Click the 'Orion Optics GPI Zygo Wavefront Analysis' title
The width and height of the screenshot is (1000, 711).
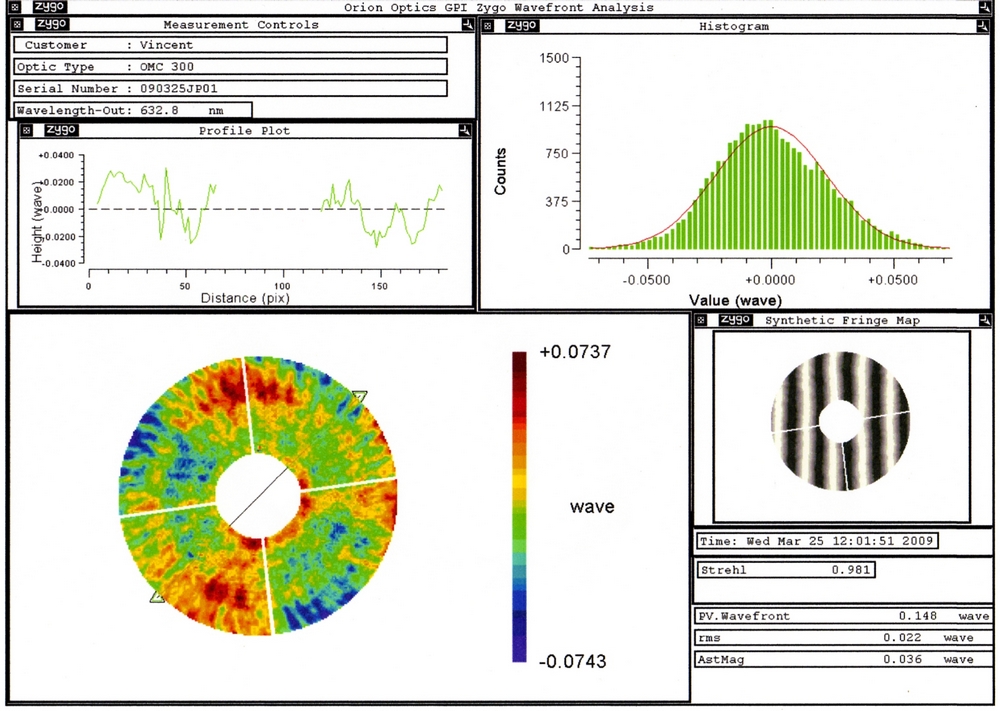coord(499,8)
